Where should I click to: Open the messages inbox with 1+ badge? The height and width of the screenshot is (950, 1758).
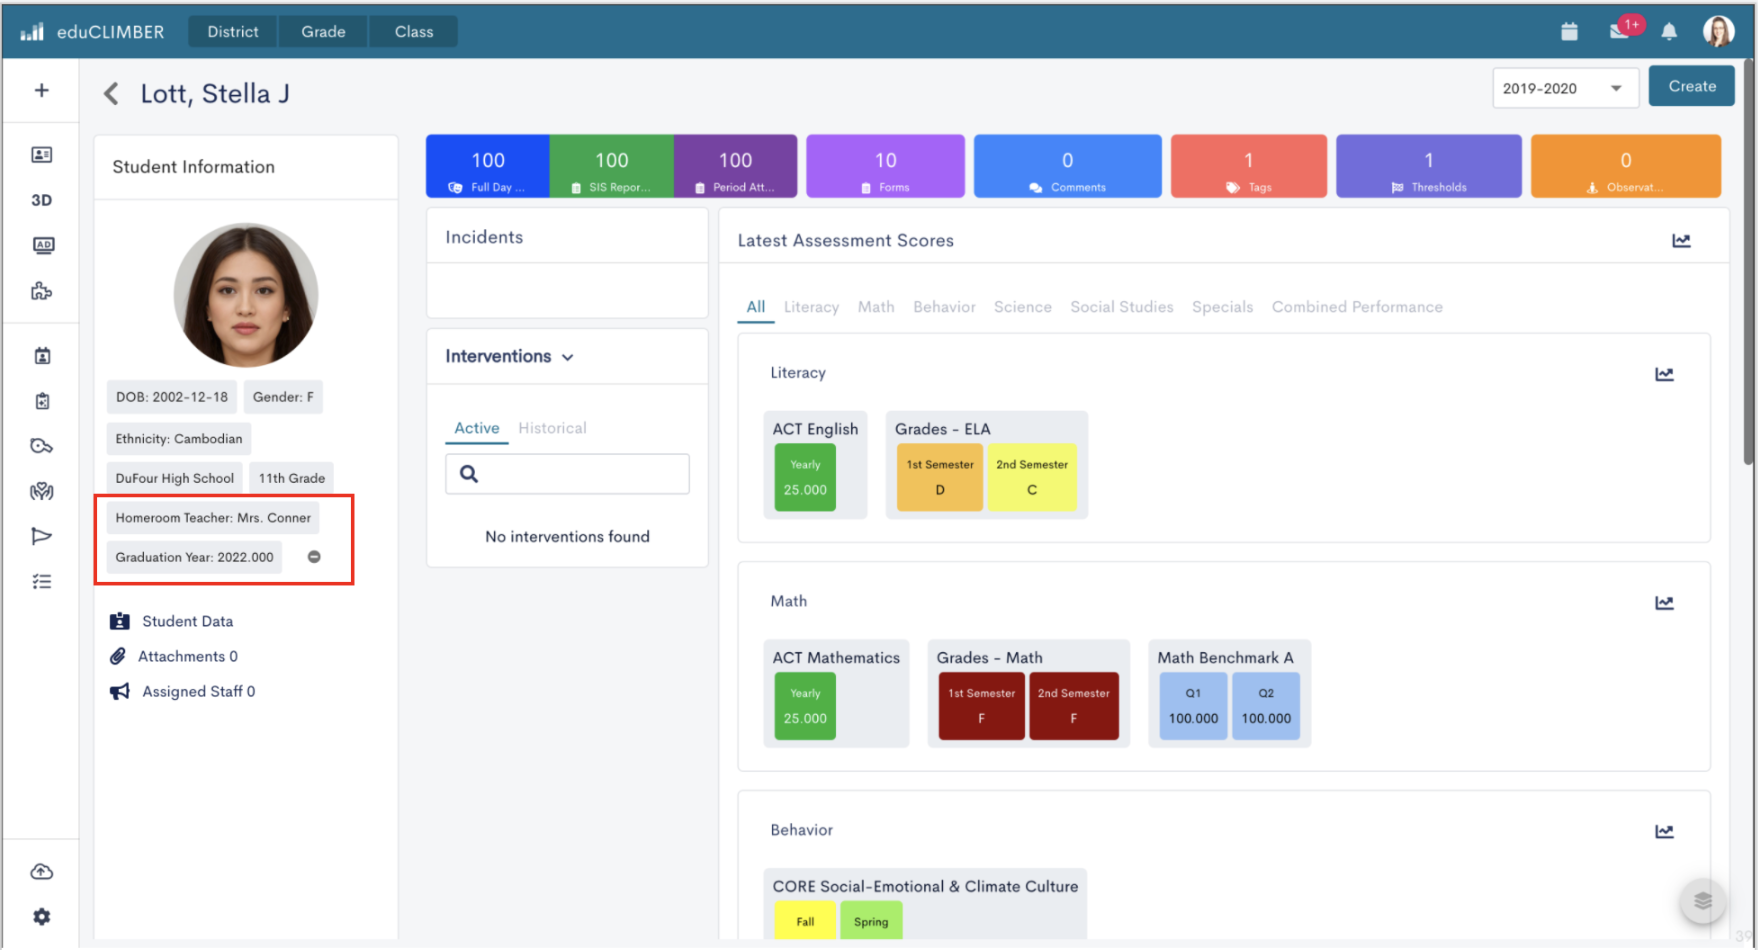[1621, 30]
